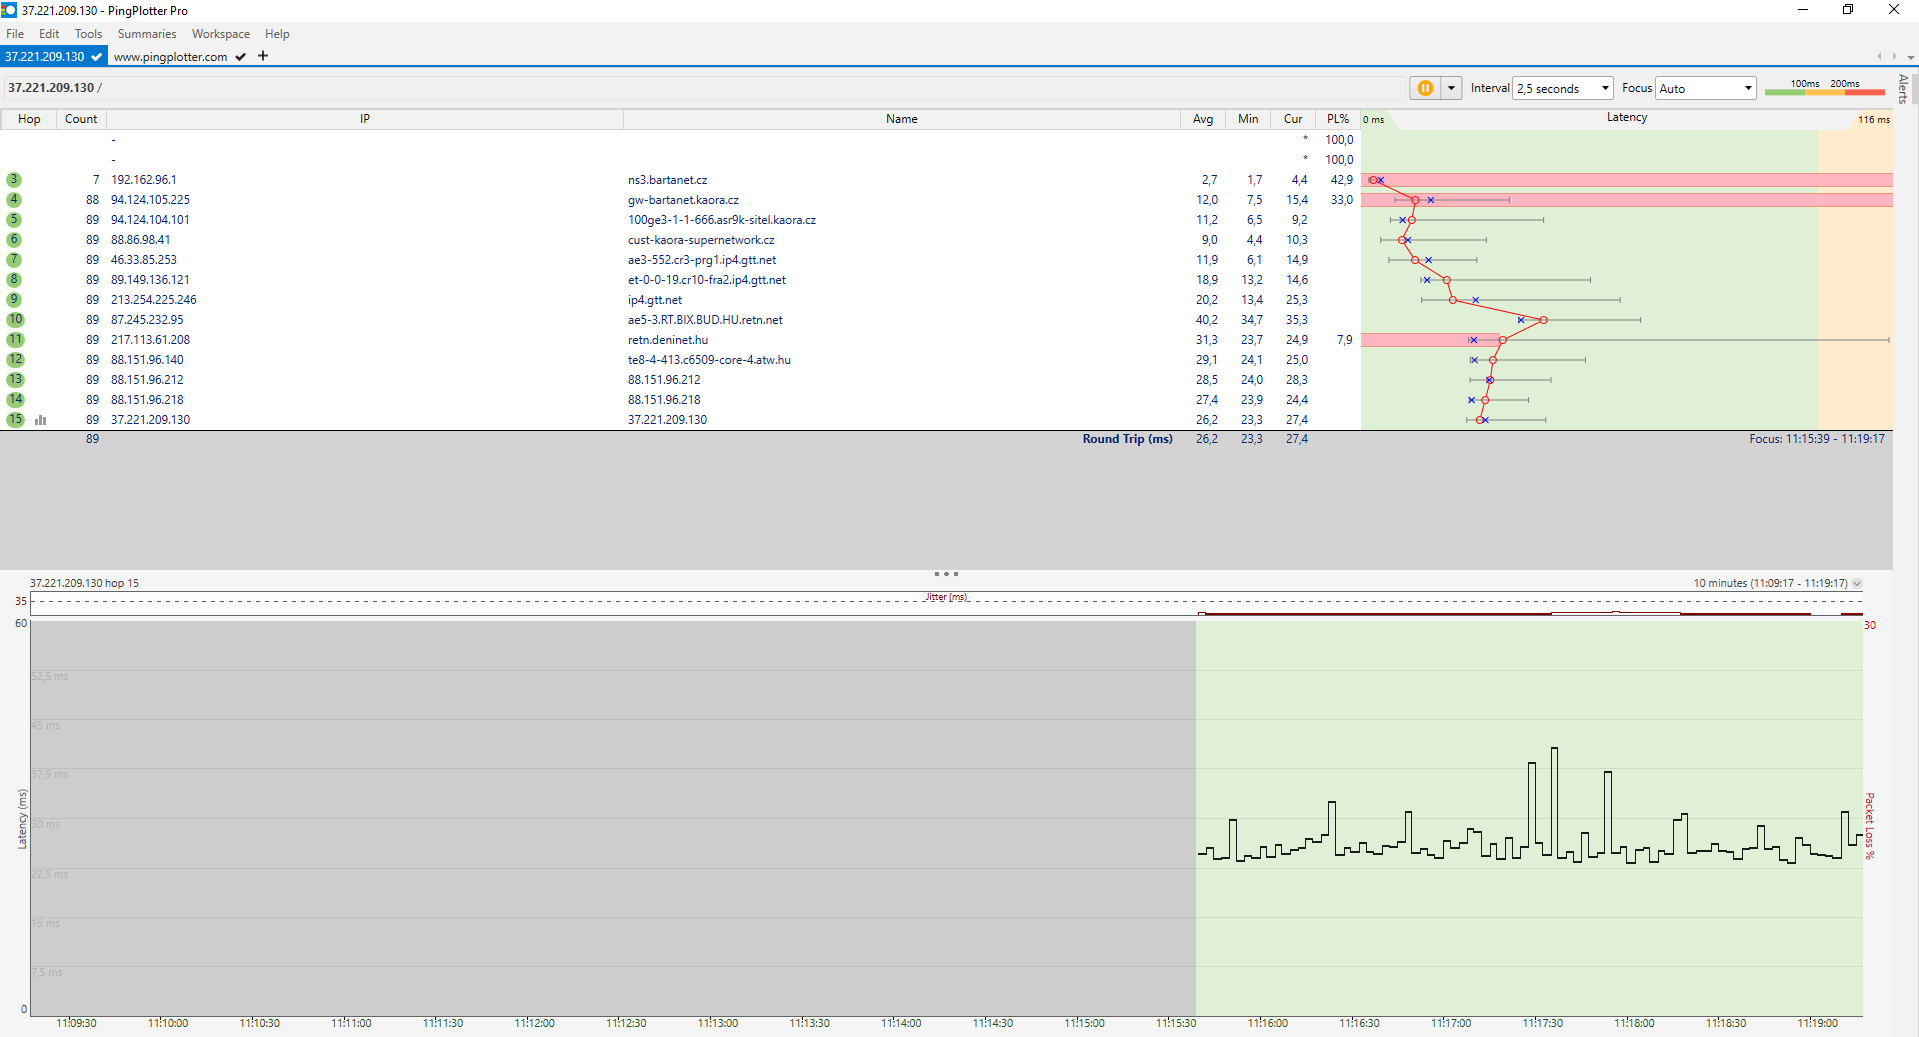Click the 100ms/200ms latency color scale
Screen dimensions: 1919x1037
tap(1824, 88)
